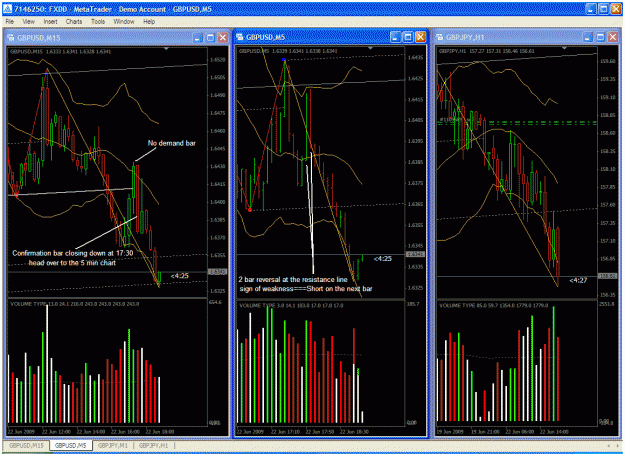The height and width of the screenshot is (454, 625).
Task: Click the GBPUSD,M15 window title text
Action: 39,38
